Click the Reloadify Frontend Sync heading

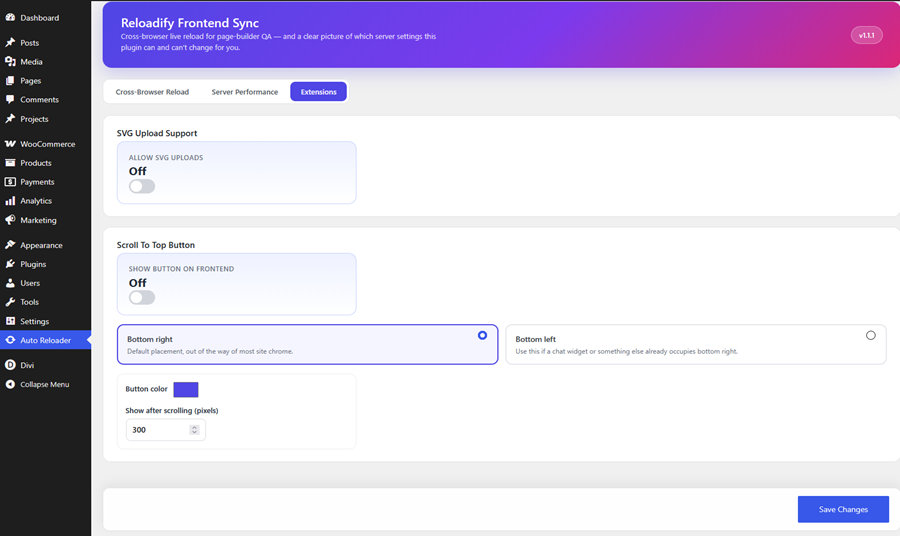coord(189,23)
